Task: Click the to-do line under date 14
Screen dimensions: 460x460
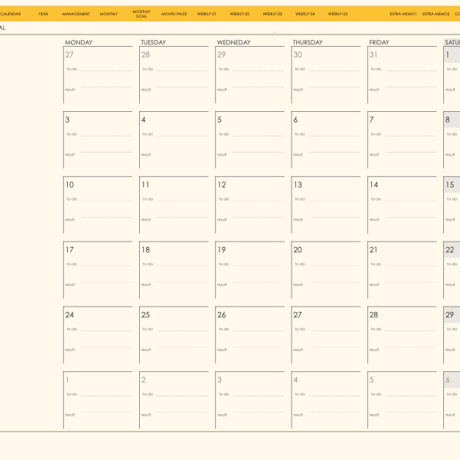Action: (x=410, y=201)
